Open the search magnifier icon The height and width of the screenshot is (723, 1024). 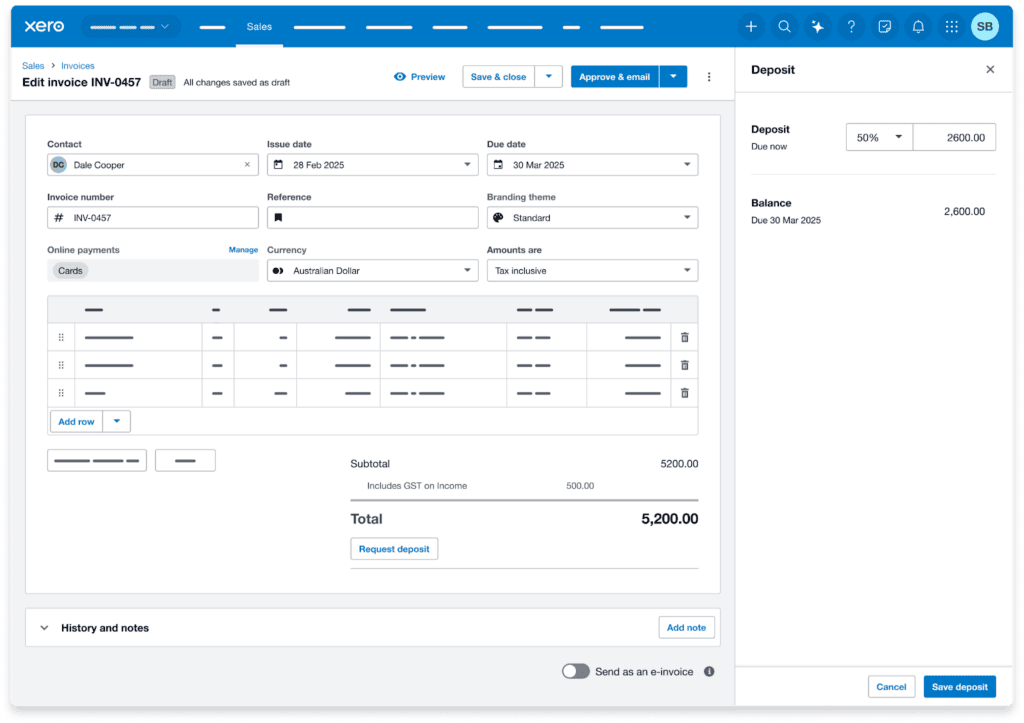(785, 27)
